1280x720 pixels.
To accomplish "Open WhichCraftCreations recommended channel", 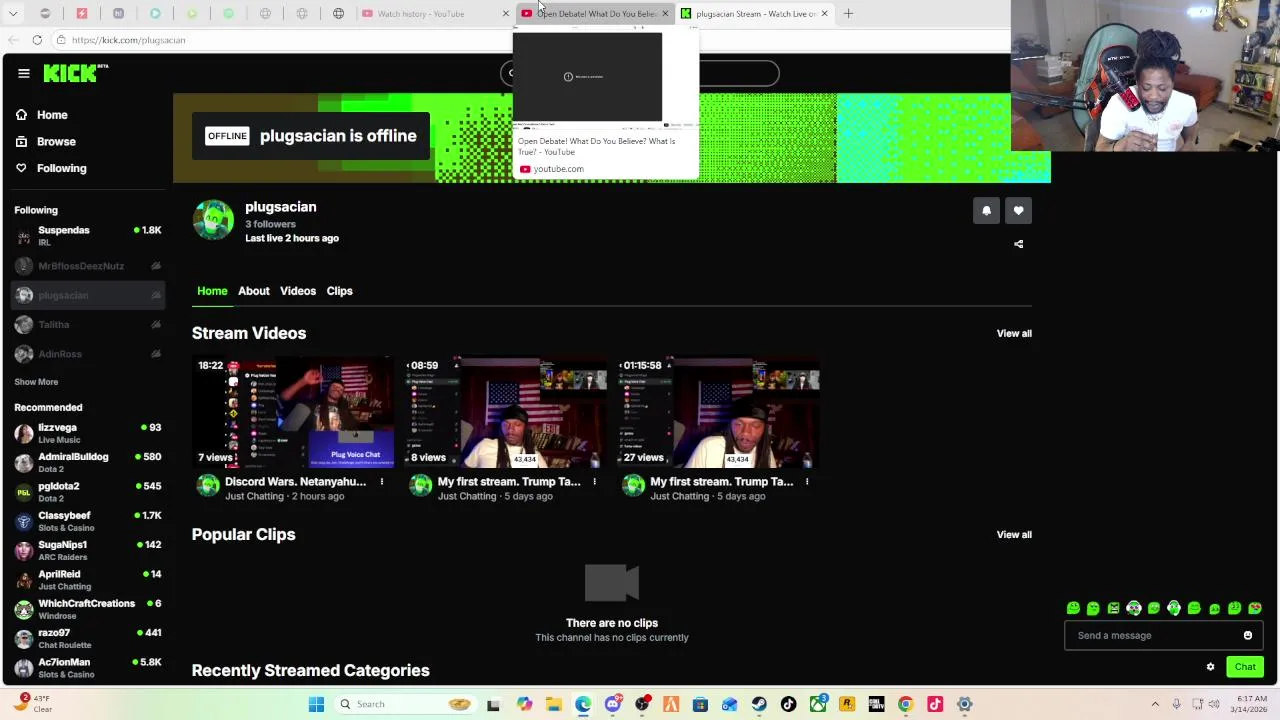I will pos(87,609).
